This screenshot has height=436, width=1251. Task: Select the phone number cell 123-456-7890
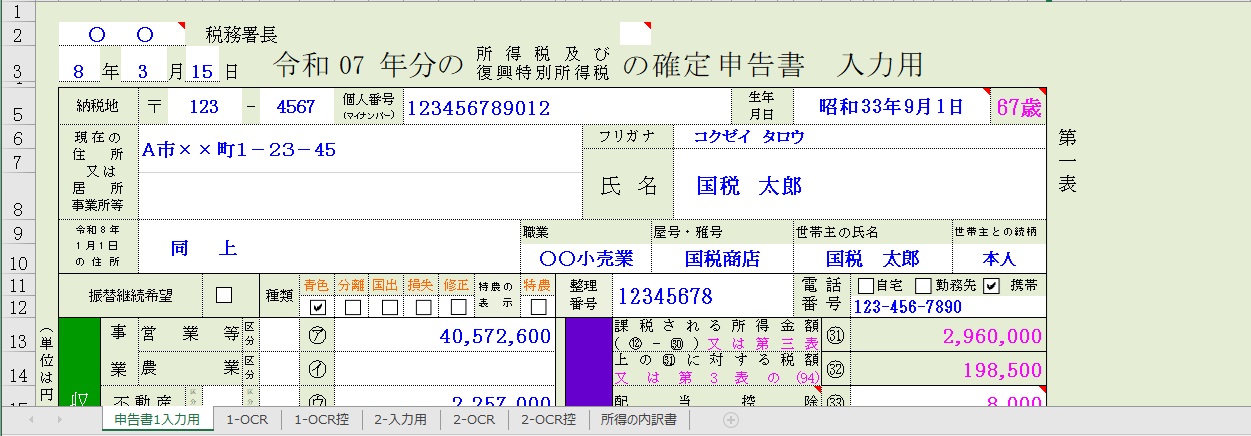pos(948,307)
